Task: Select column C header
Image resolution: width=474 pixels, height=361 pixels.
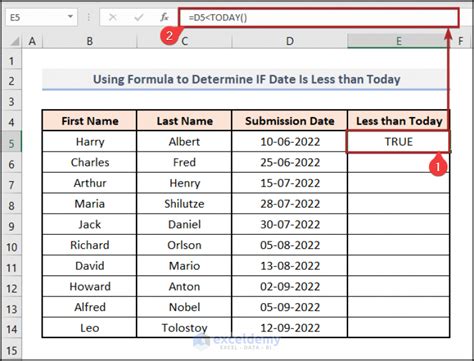Action: click(x=184, y=41)
